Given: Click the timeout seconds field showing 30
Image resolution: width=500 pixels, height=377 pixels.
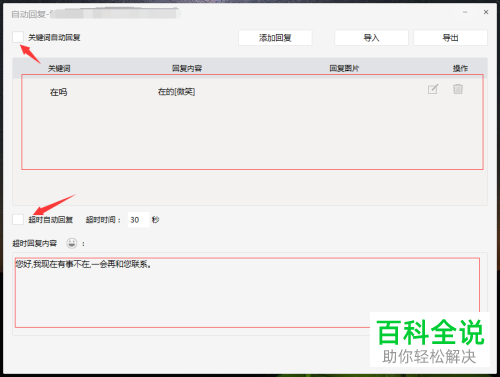Looking at the screenshot, I should (138, 220).
